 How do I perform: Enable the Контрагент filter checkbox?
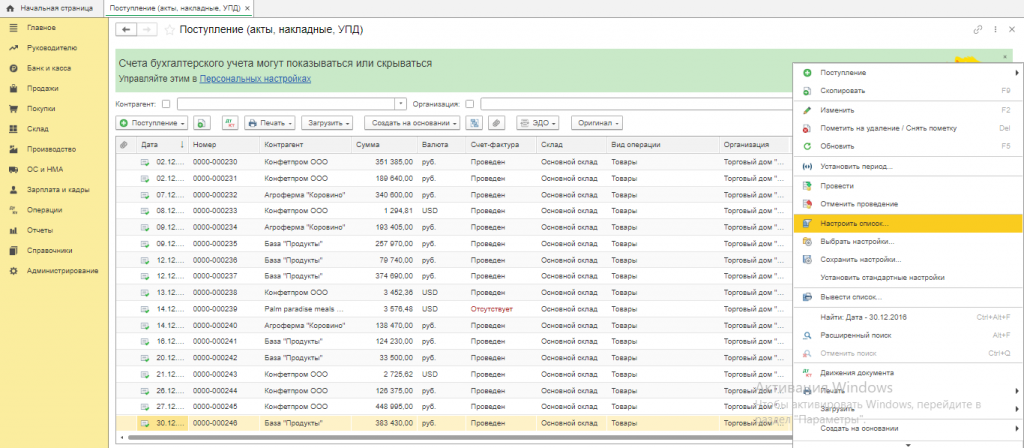(164, 103)
